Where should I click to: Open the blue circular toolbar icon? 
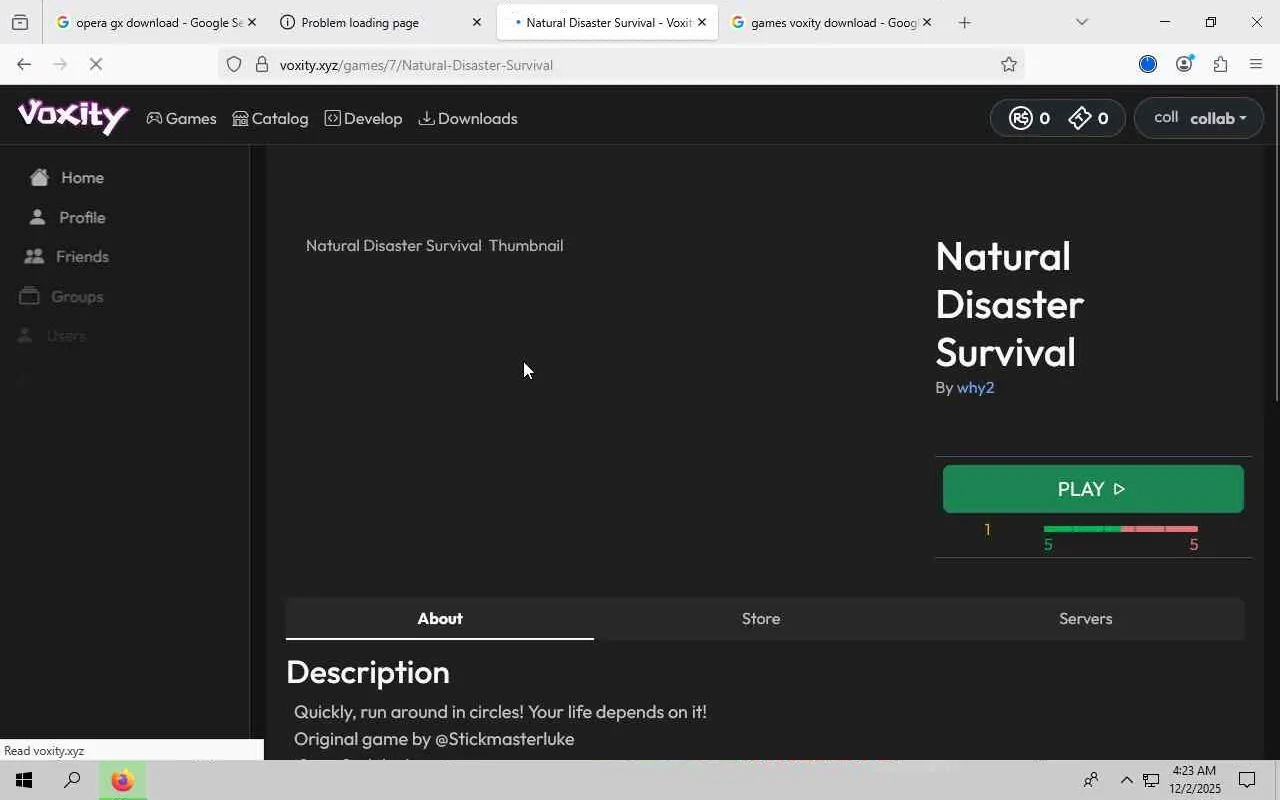click(1148, 65)
